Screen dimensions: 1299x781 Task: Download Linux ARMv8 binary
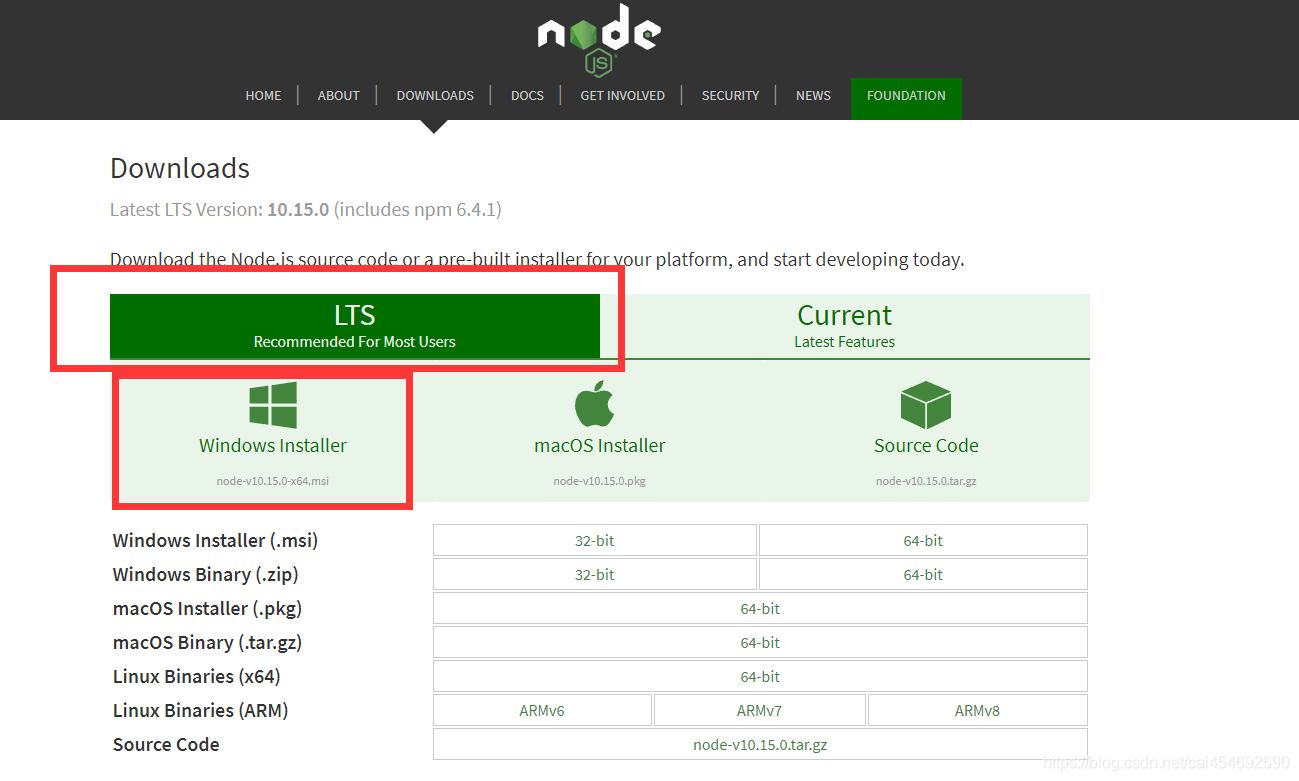point(977,710)
